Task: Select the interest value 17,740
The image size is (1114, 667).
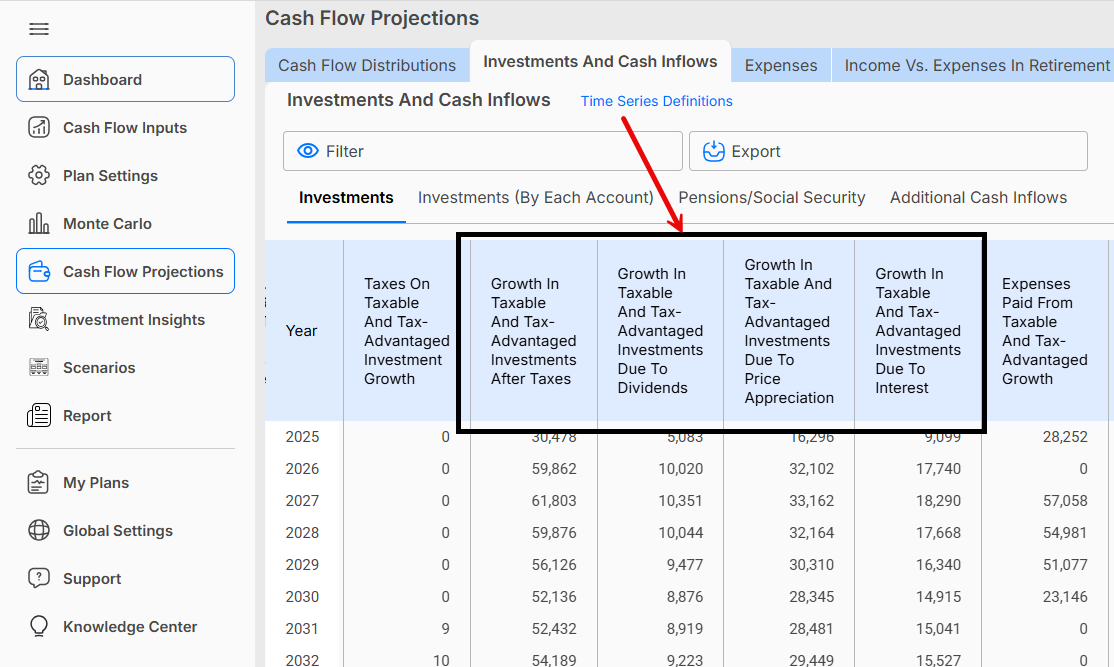Action: click(939, 469)
